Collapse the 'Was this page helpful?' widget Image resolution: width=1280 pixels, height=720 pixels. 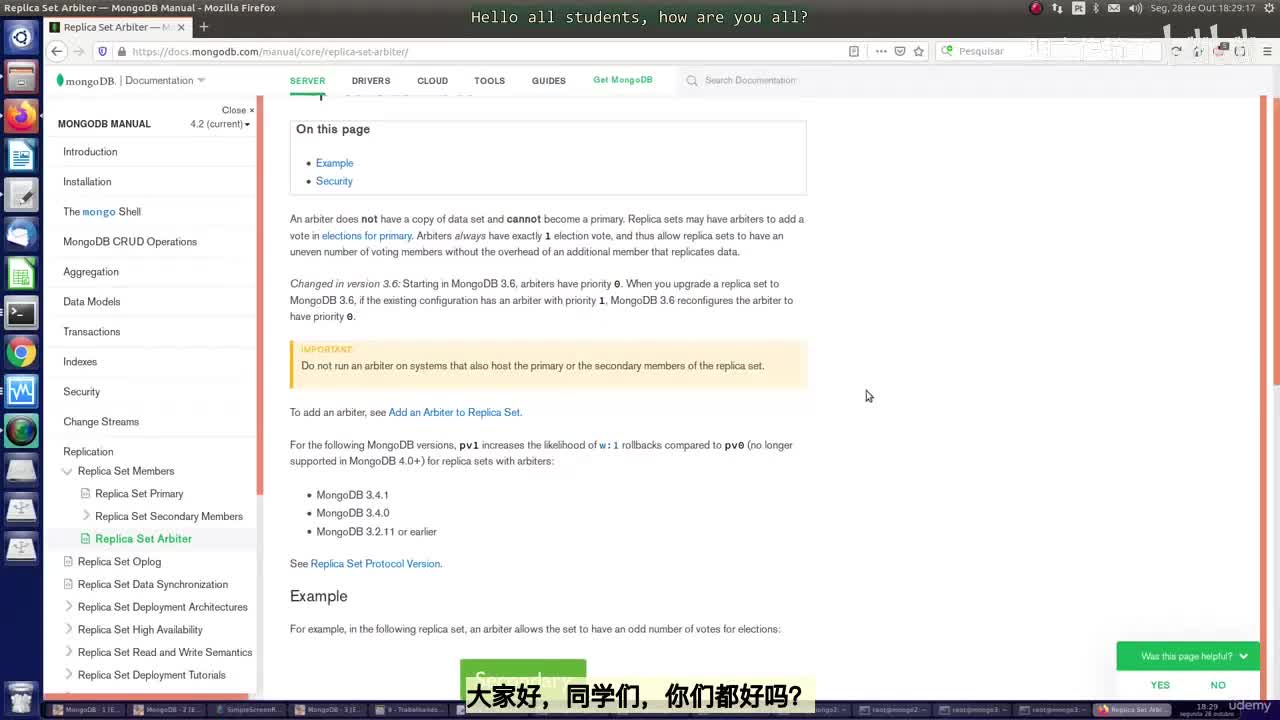click(1243, 656)
